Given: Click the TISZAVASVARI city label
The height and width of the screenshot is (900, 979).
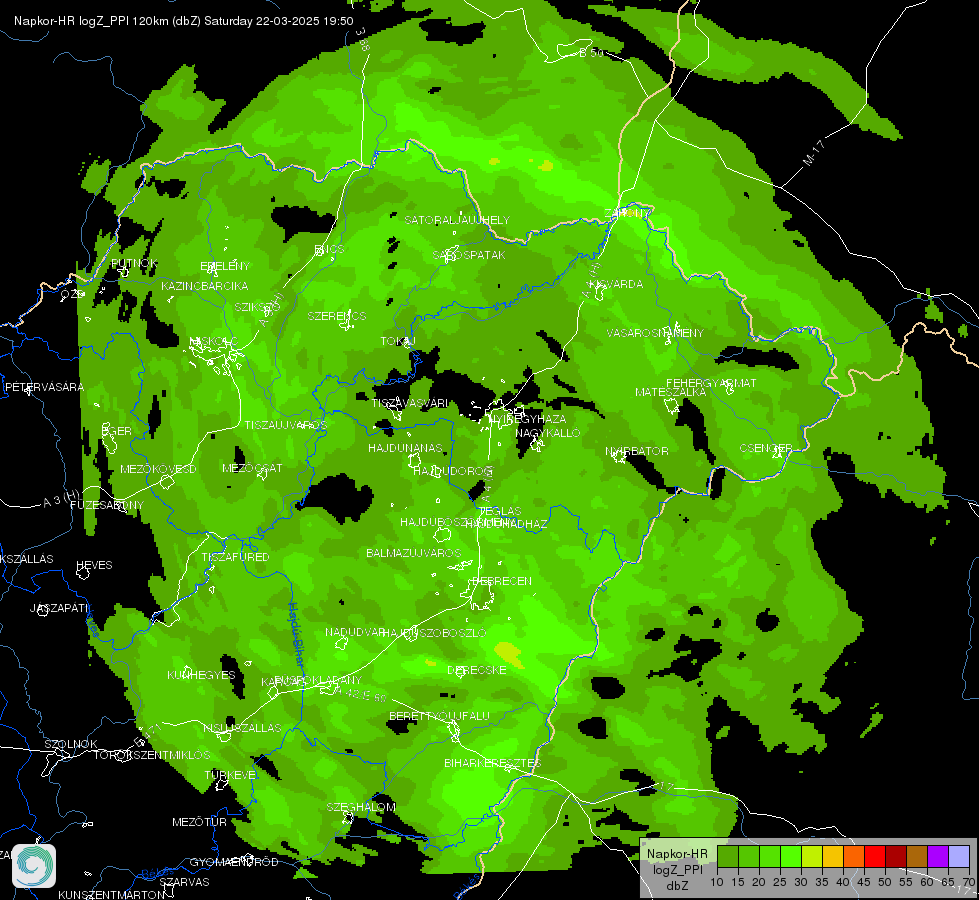Looking at the screenshot, I should point(410,403).
